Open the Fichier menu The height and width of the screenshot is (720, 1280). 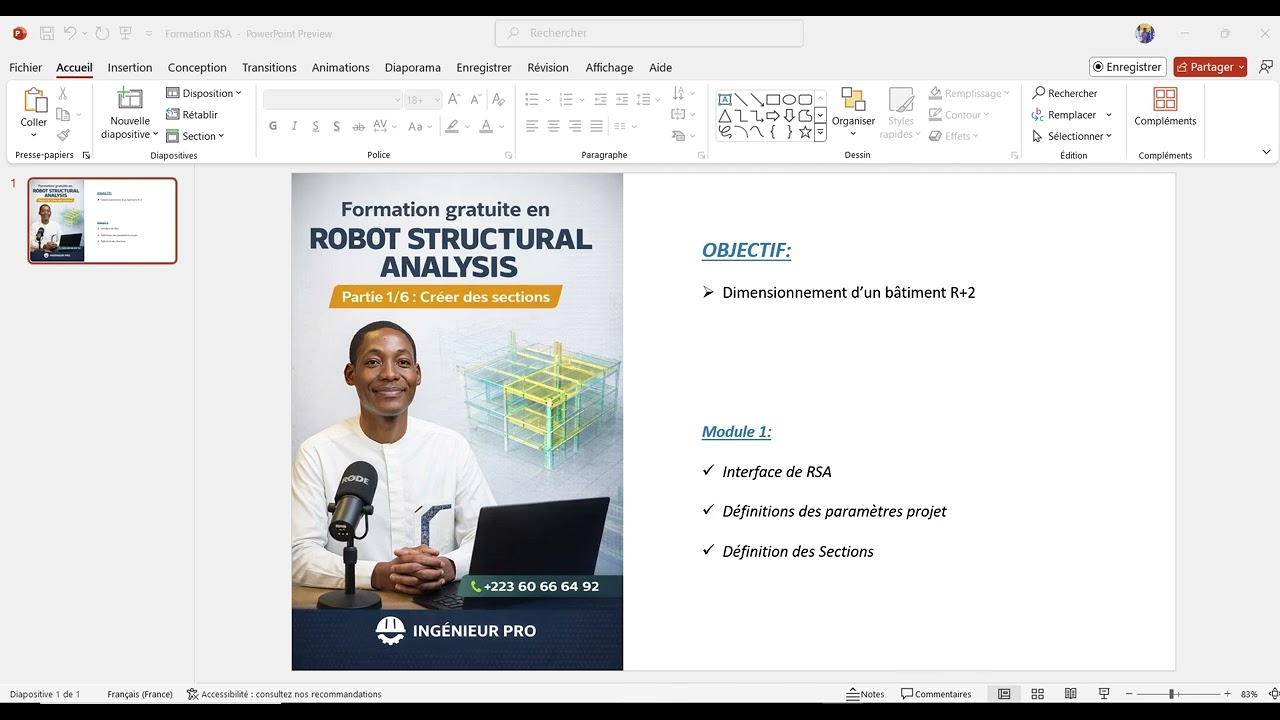(x=26, y=67)
